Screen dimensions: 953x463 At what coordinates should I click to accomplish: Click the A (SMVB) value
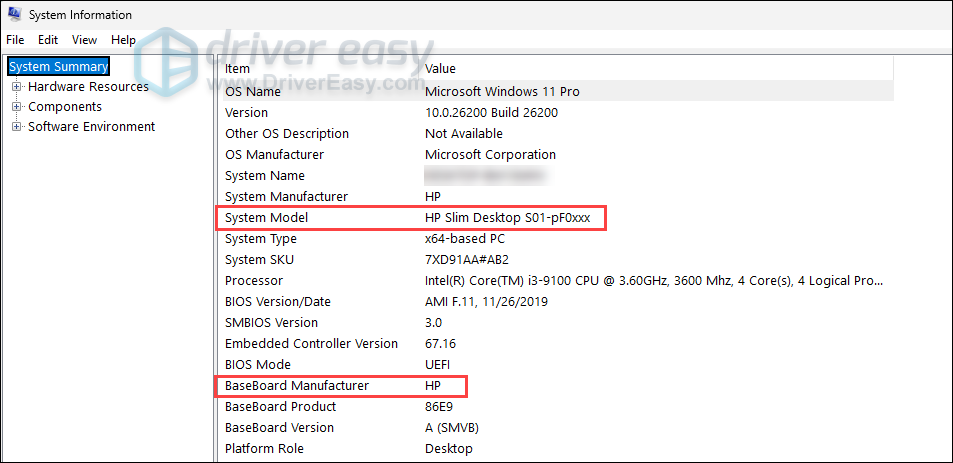pyautogui.click(x=452, y=428)
